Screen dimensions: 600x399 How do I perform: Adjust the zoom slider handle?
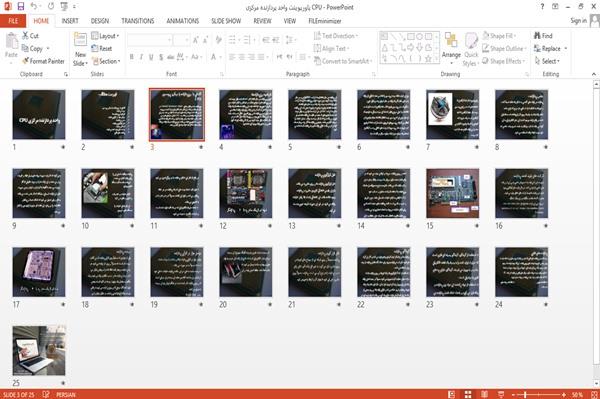pos(525,394)
